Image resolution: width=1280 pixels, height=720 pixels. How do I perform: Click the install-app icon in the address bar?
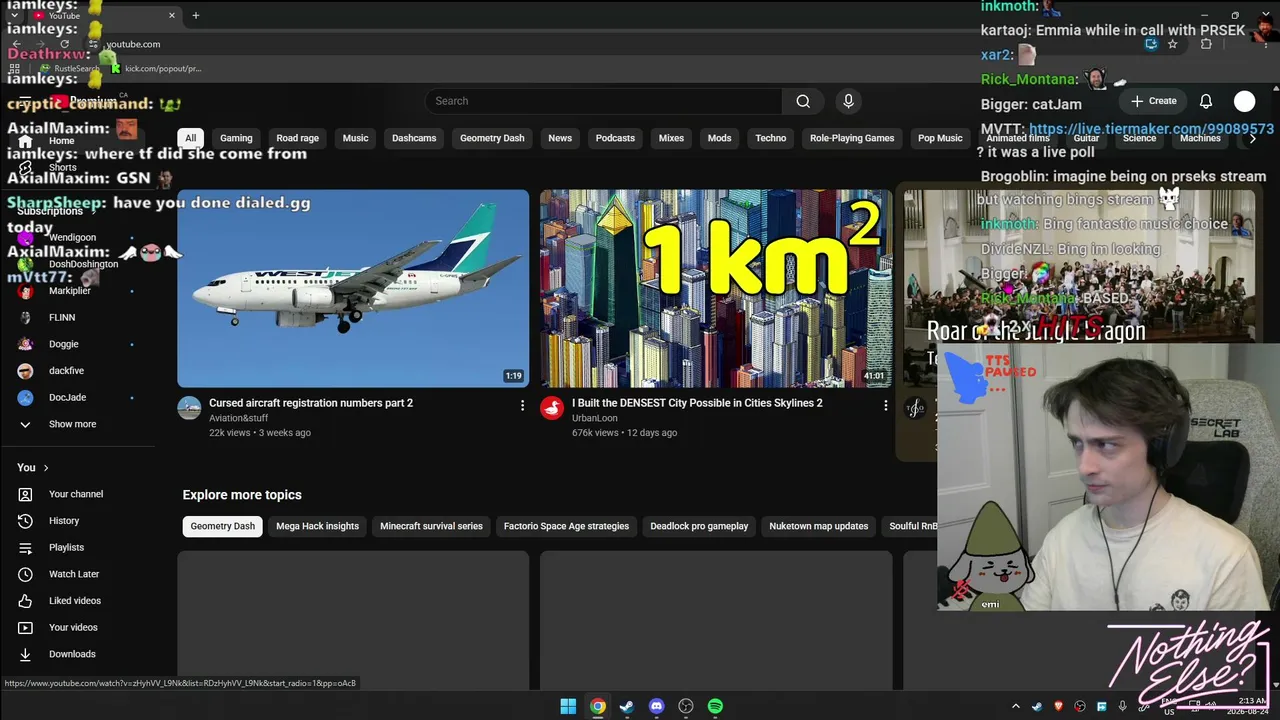pyautogui.click(x=1151, y=44)
